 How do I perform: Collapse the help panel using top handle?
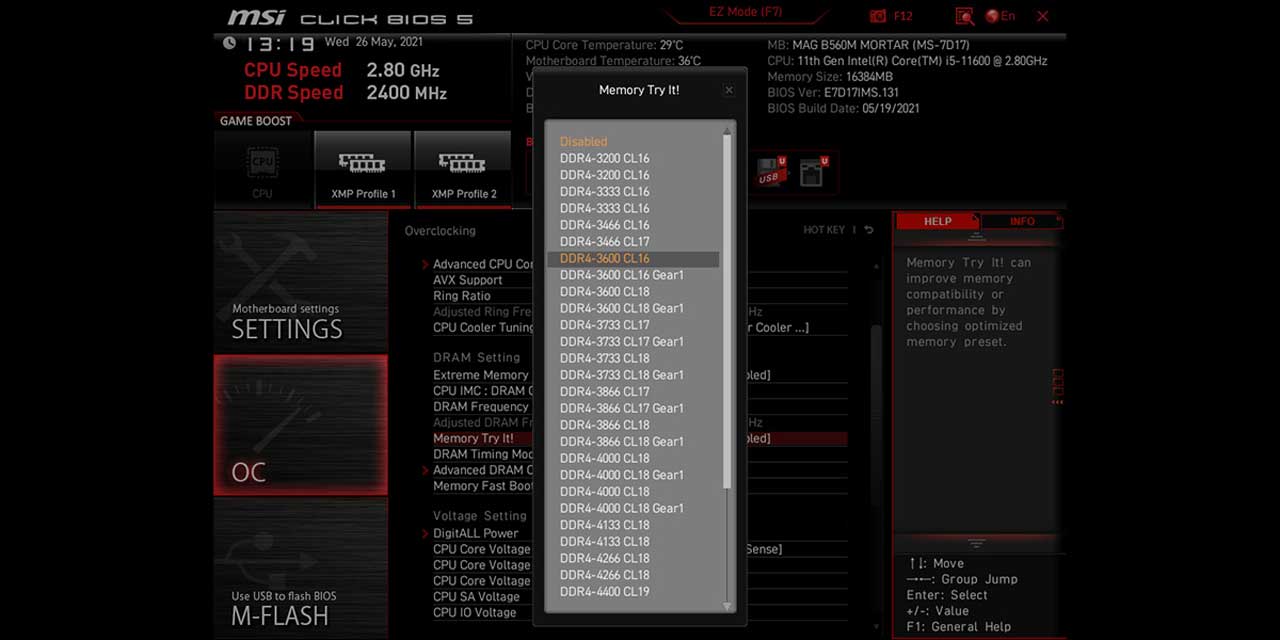tap(977, 238)
